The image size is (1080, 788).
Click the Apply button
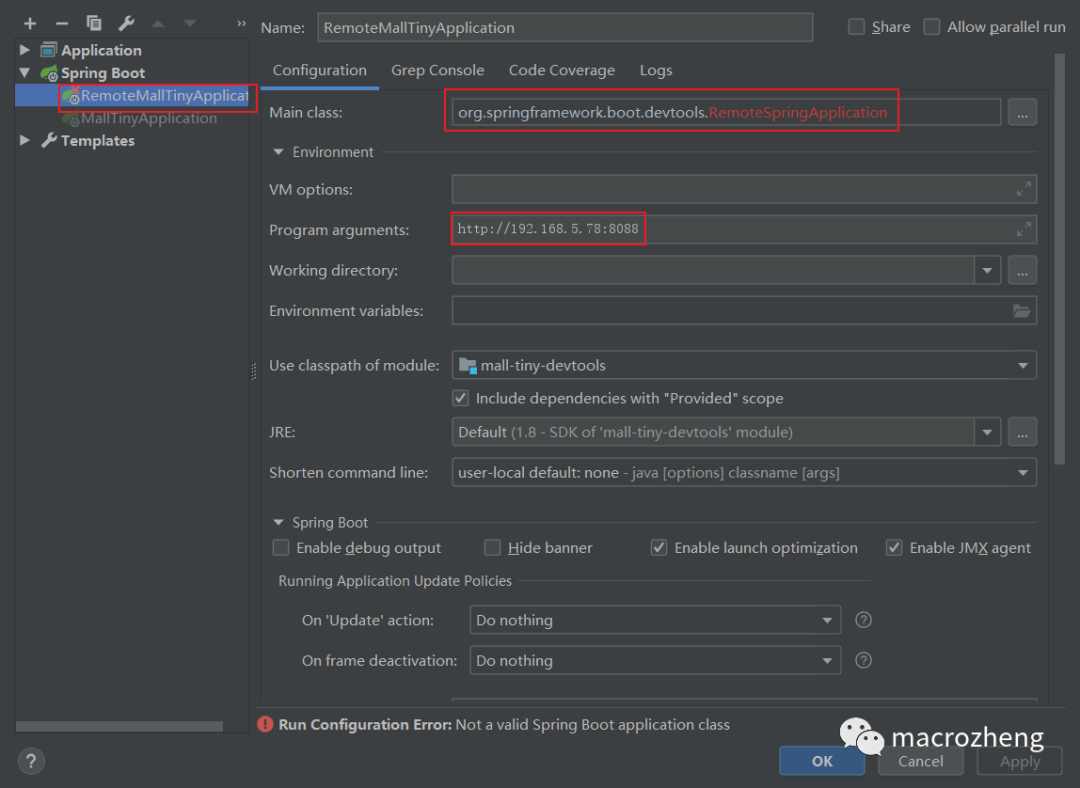1020,761
